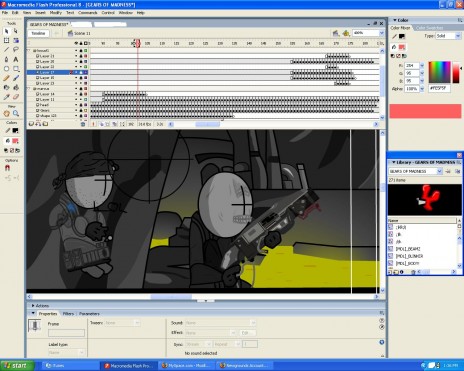Click the Scene 11 clapperboard icon
Image resolution: width=464 pixels, height=371 pixels.
click(x=70, y=33)
